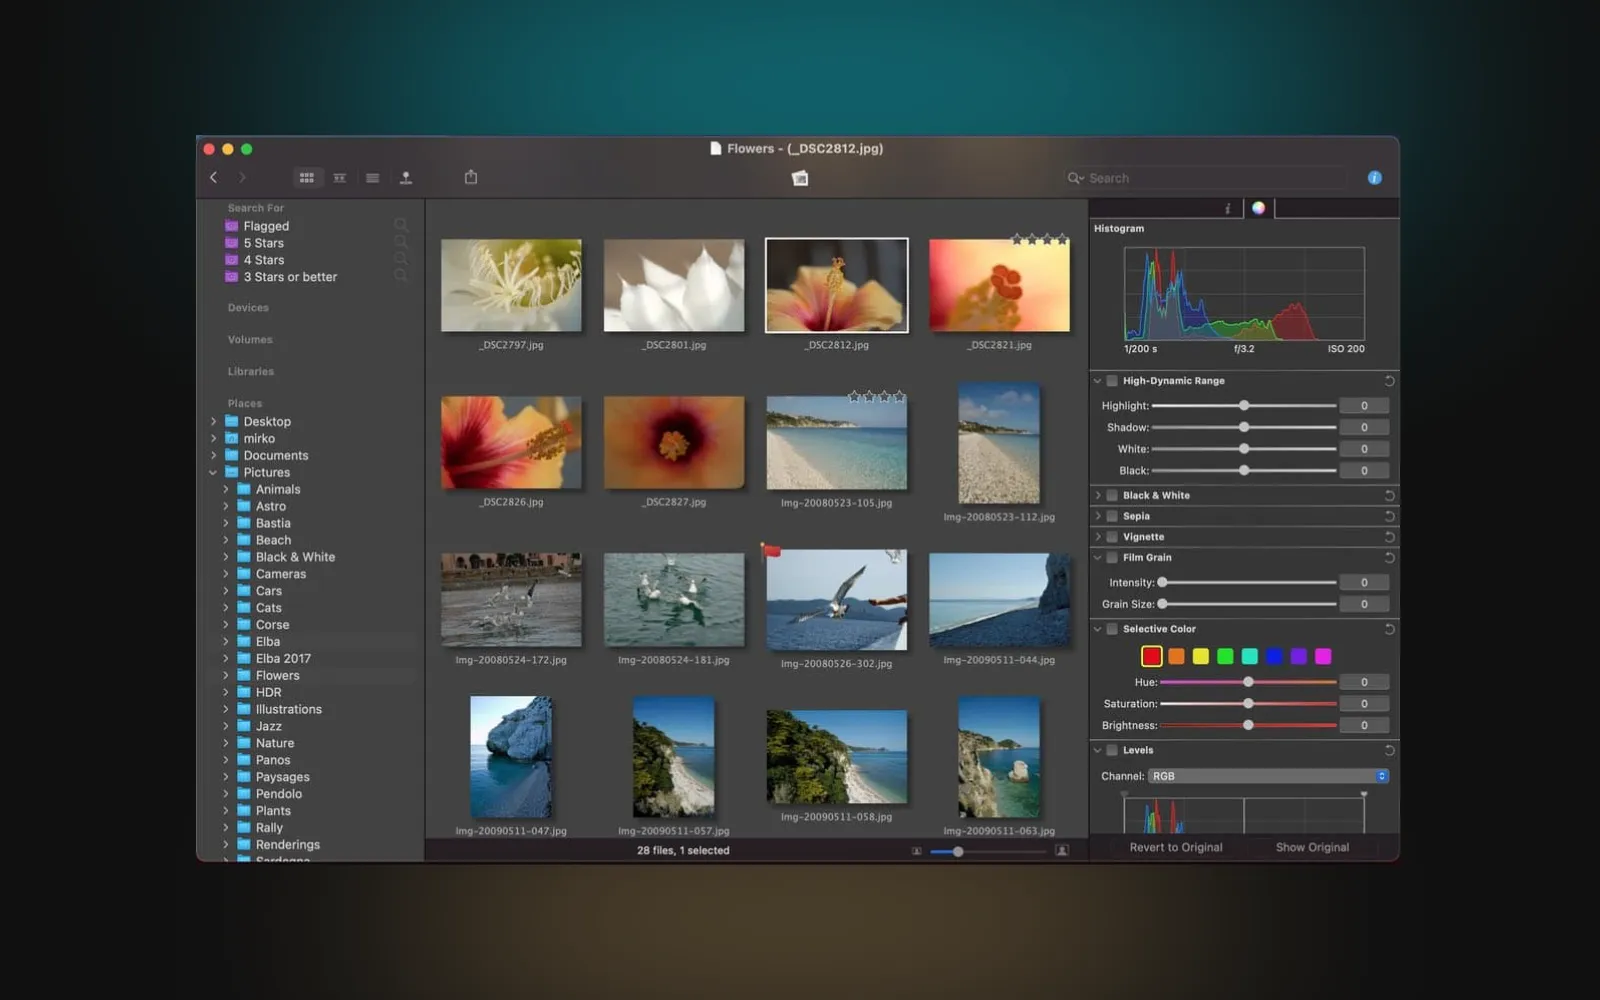Image resolution: width=1600 pixels, height=1000 pixels.
Task: Click Revert to Original button
Action: 1176,848
